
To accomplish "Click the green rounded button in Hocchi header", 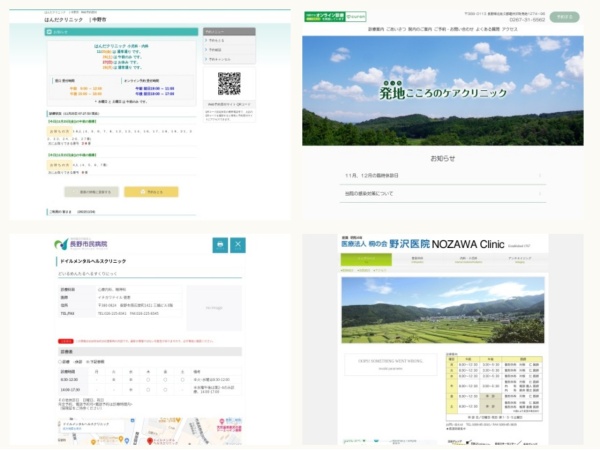I will (x=565, y=17).
